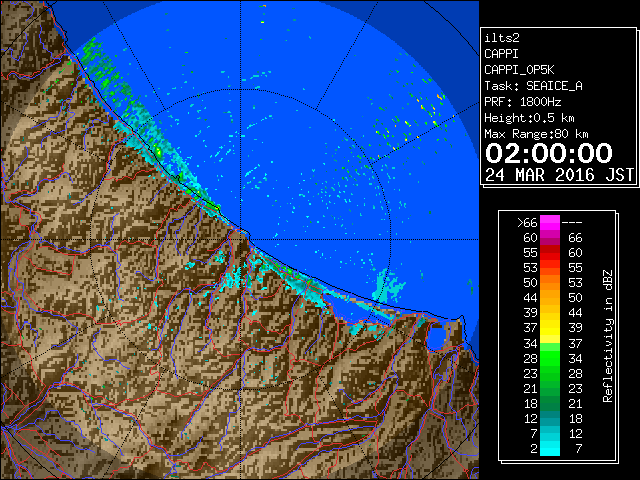
Task: Click the 'PRF: 1800Hz' line
Action: point(522,102)
